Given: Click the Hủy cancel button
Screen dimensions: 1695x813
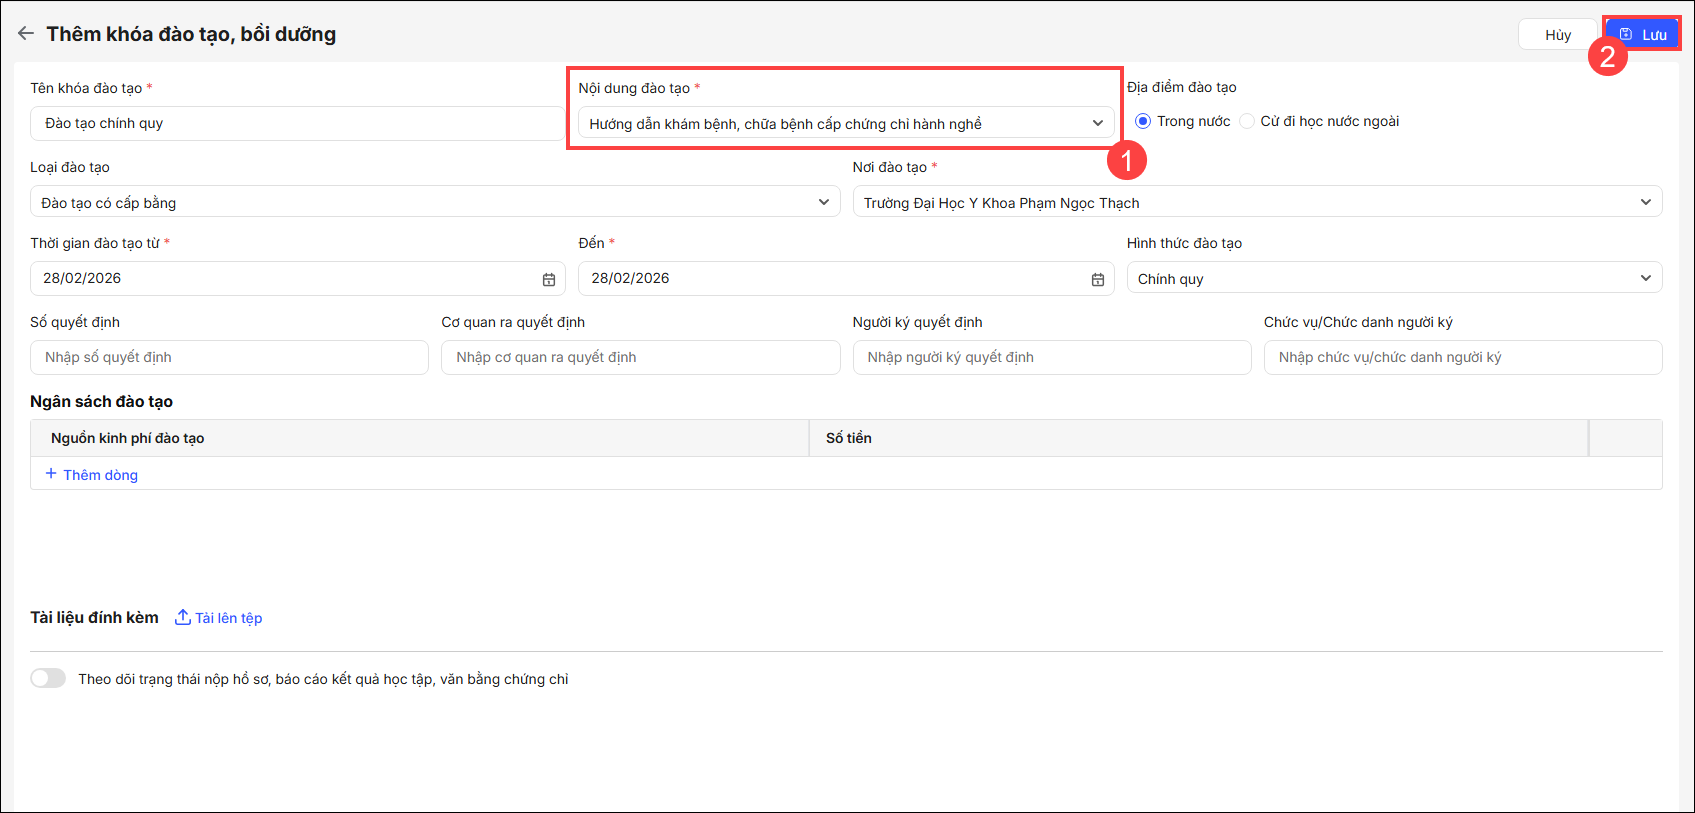Looking at the screenshot, I should [x=1557, y=35].
